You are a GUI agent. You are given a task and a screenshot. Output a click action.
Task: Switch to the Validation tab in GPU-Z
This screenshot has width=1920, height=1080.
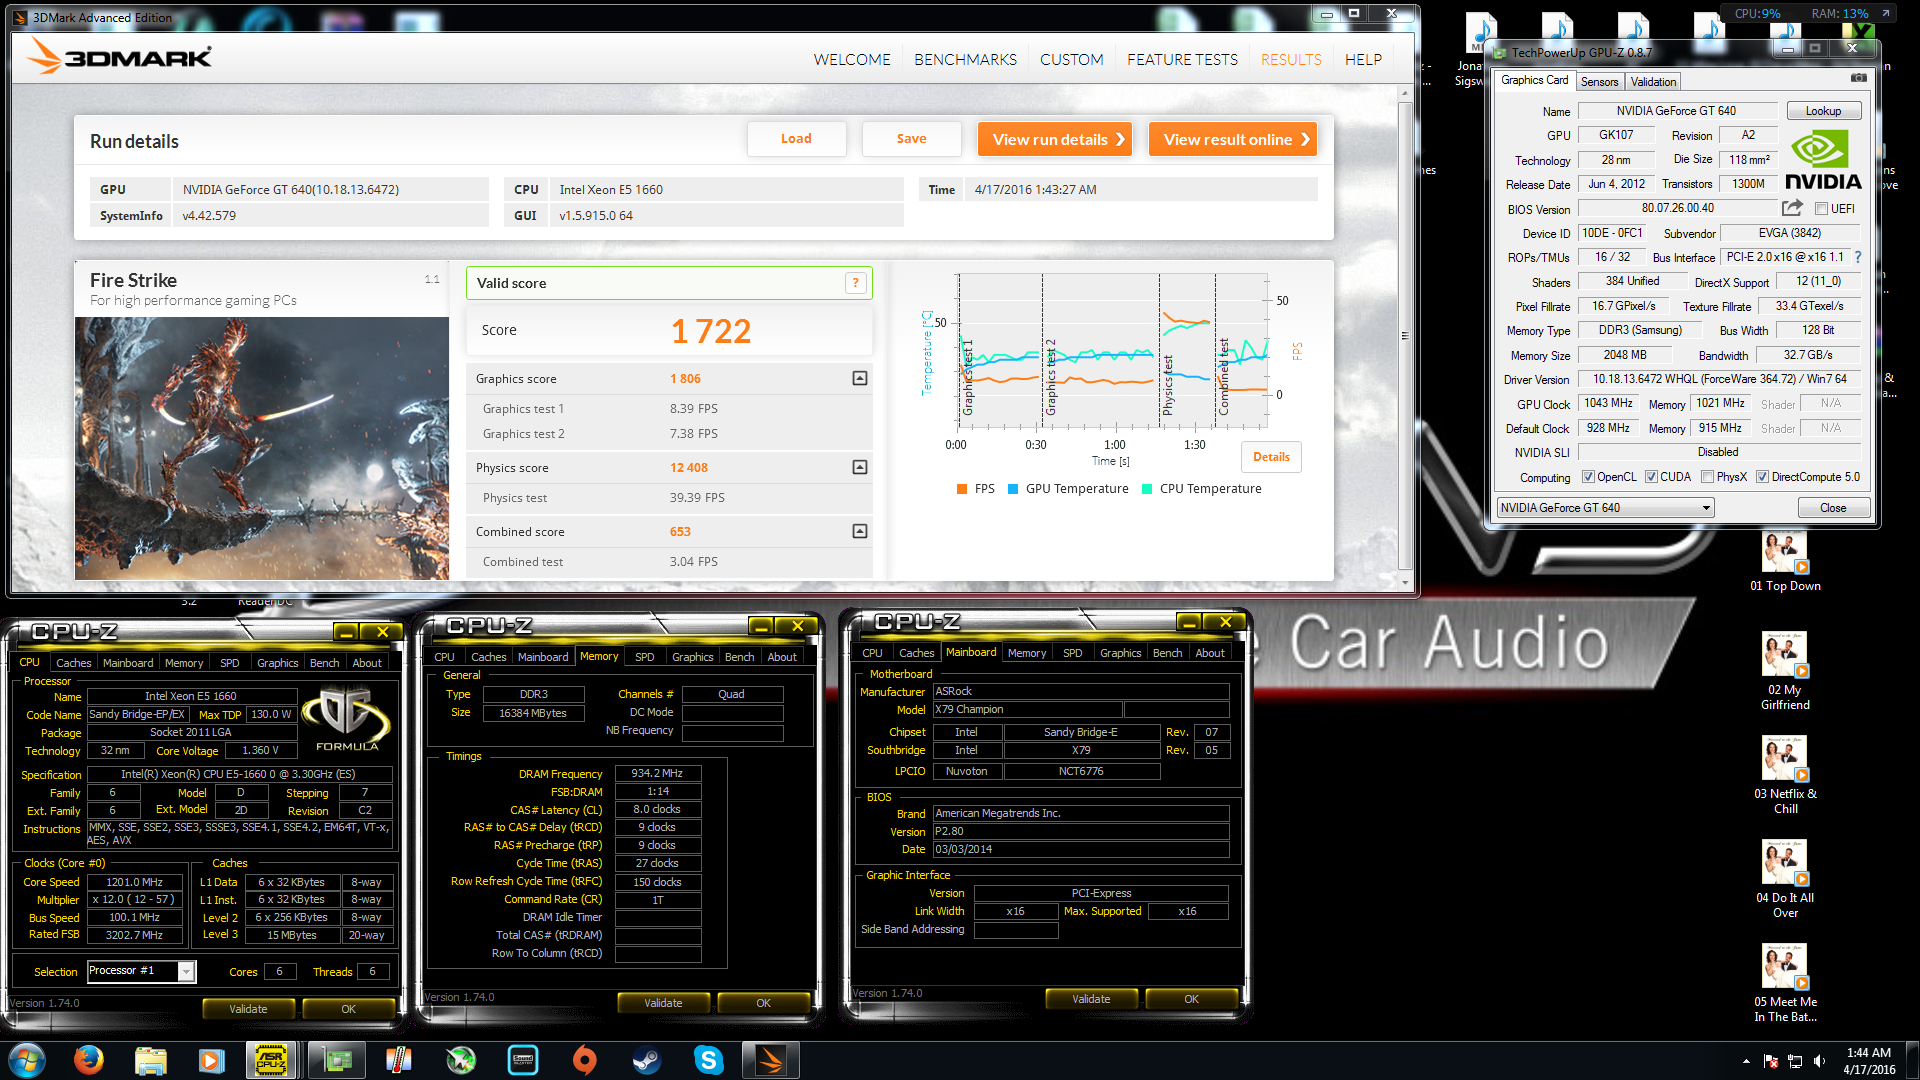tap(1653, 82)
